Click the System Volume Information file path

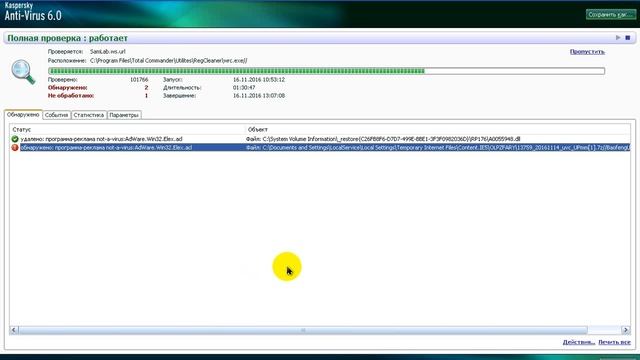[x=383, y=139]
